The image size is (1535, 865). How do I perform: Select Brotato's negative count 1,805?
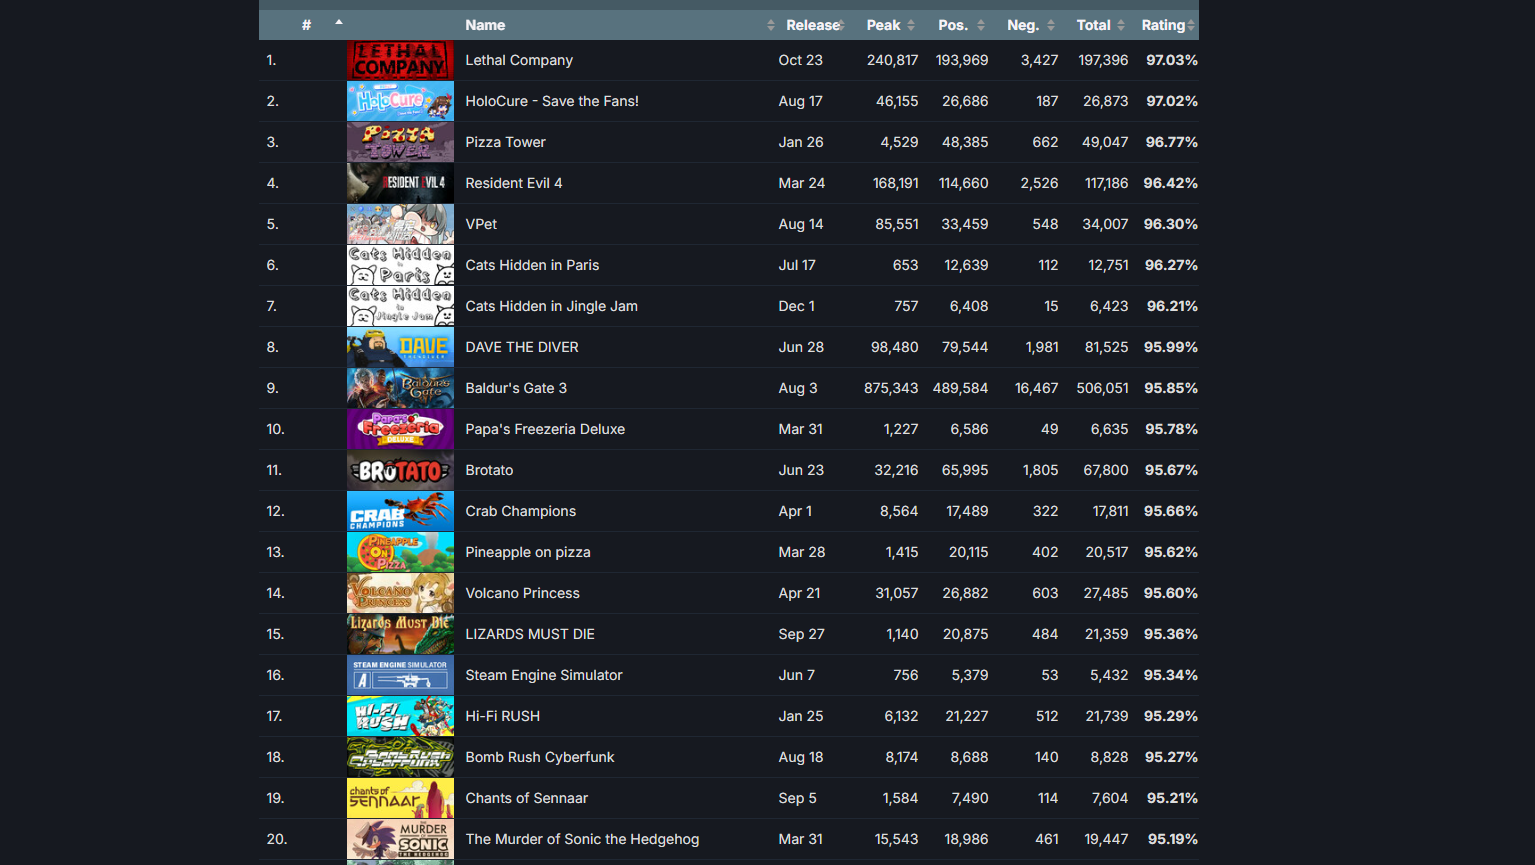(x=1041, y=470)
